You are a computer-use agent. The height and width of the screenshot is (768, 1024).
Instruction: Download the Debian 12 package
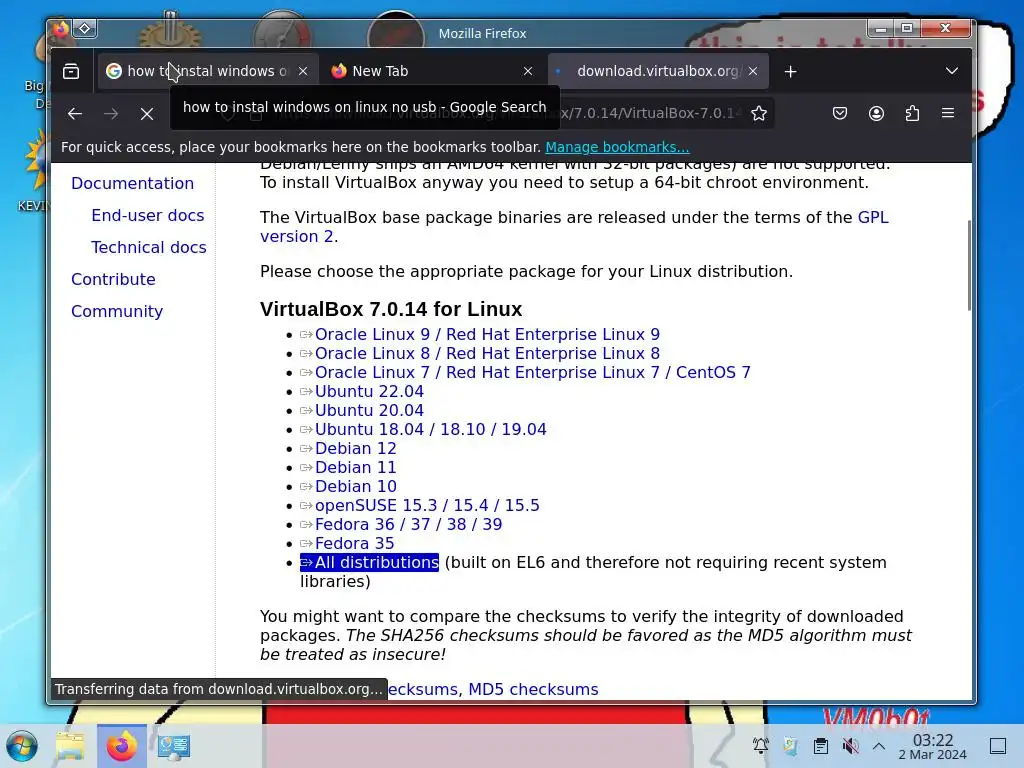tap(355, 448)
